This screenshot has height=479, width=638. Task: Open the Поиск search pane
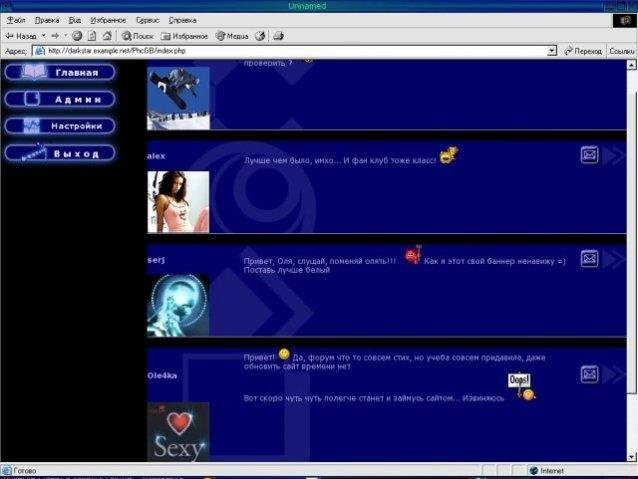click(x=138, y=36)
